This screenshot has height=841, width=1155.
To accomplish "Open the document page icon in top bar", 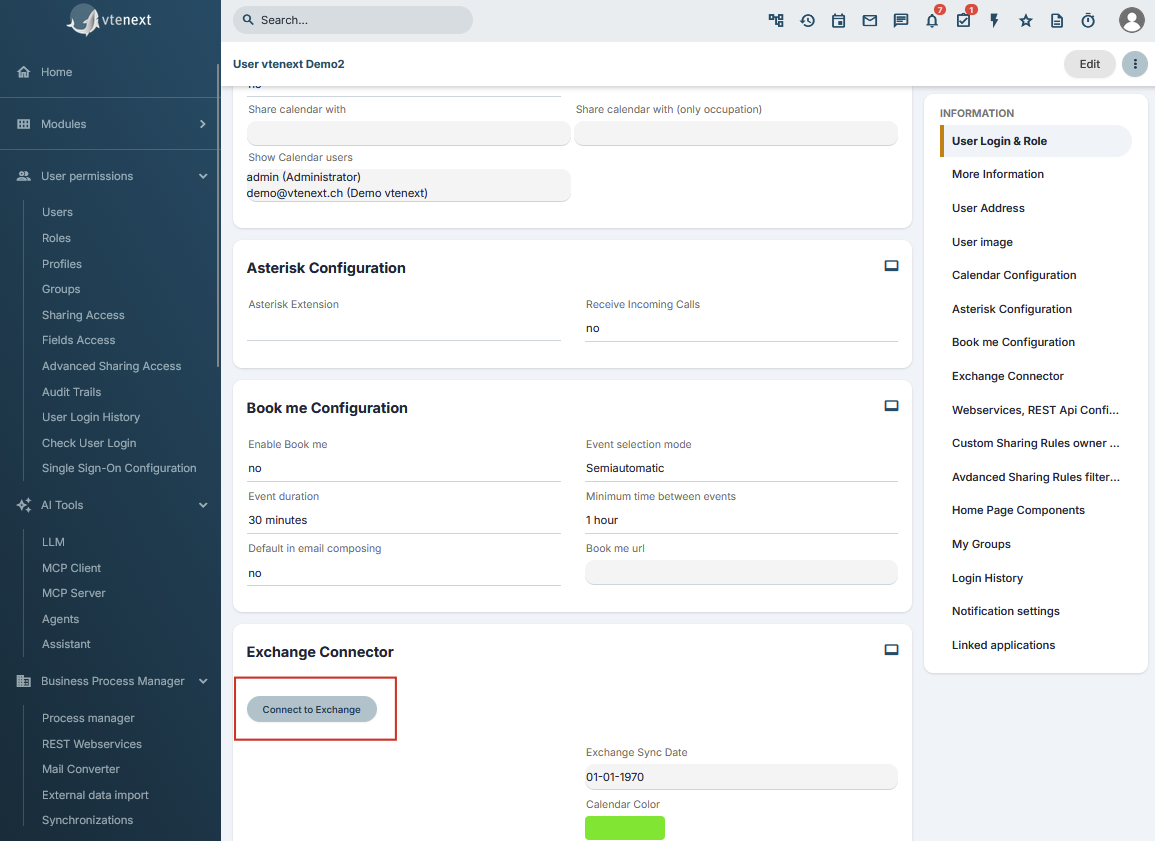I will coord(1057,21).
